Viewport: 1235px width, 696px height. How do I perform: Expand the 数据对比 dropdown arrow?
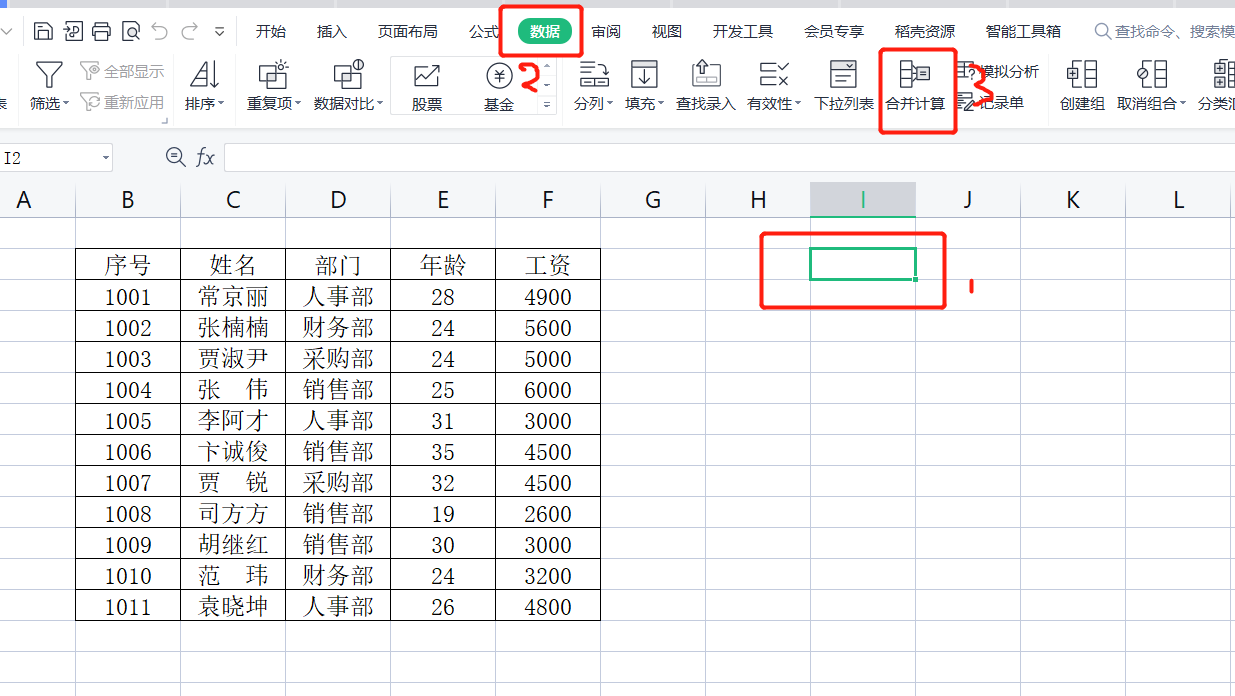pyautogui.click(x=381, y=104)
